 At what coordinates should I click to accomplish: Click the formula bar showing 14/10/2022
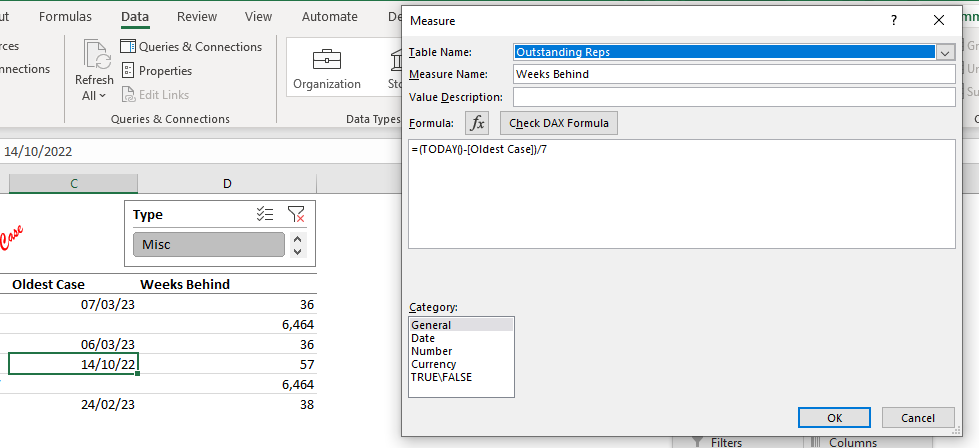point(200,152)
